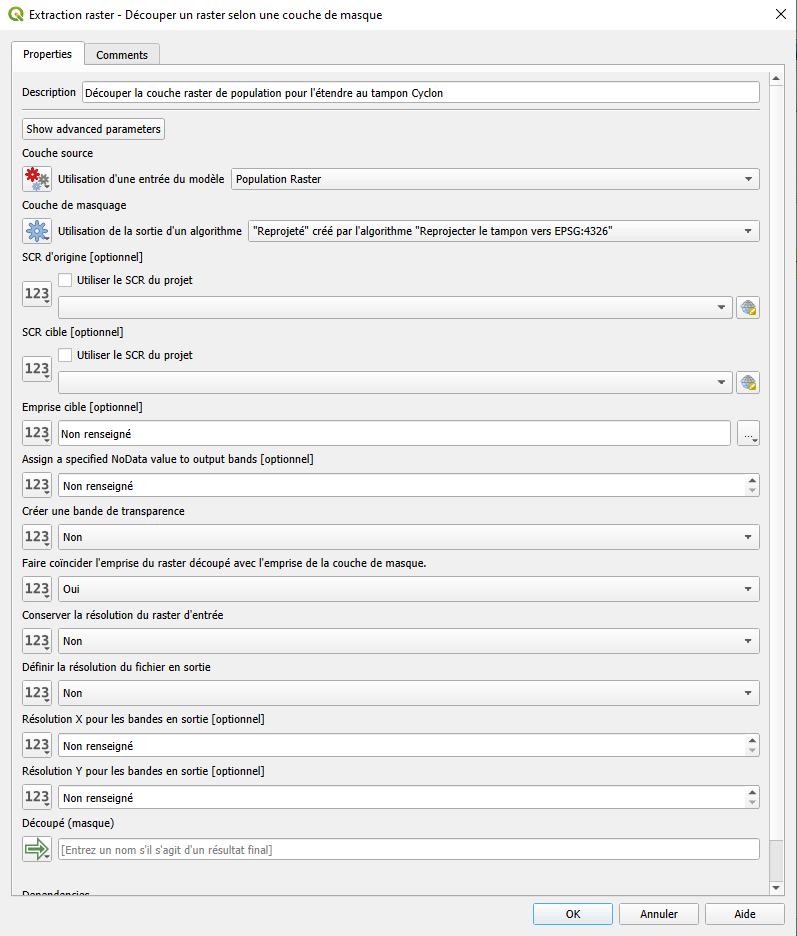Click the 123 value-type icon for Emprise cible
797x936 pixels.
tap(37, 433)
